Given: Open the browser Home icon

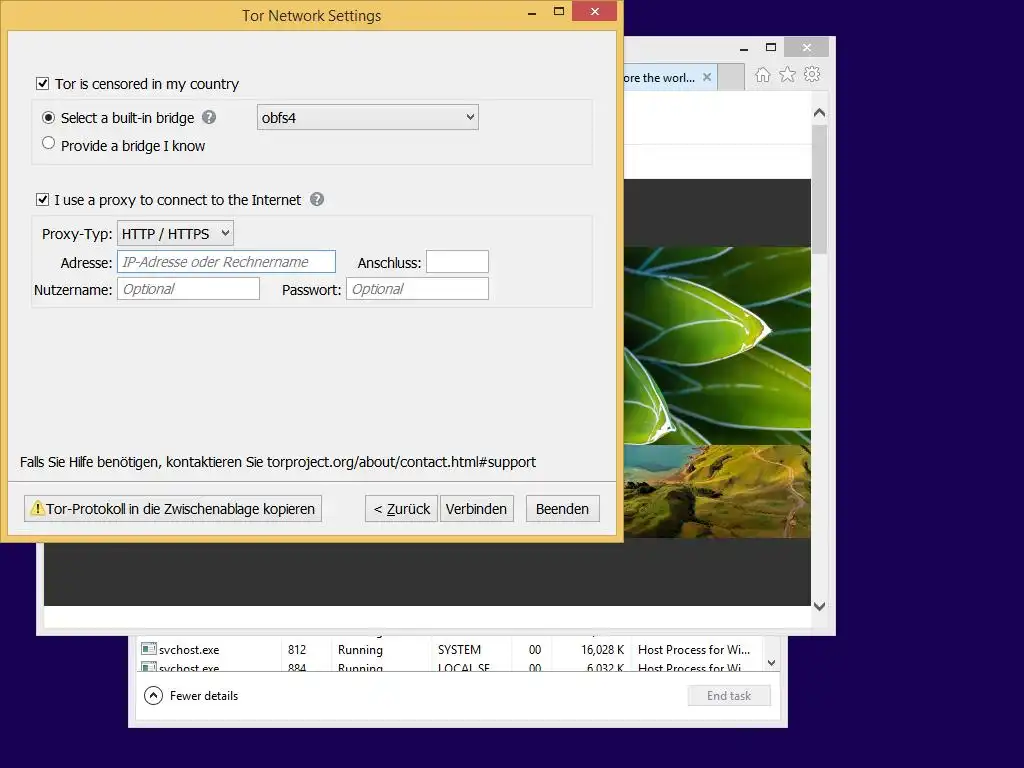Looking at the screenshot, I should click(763, 75).
